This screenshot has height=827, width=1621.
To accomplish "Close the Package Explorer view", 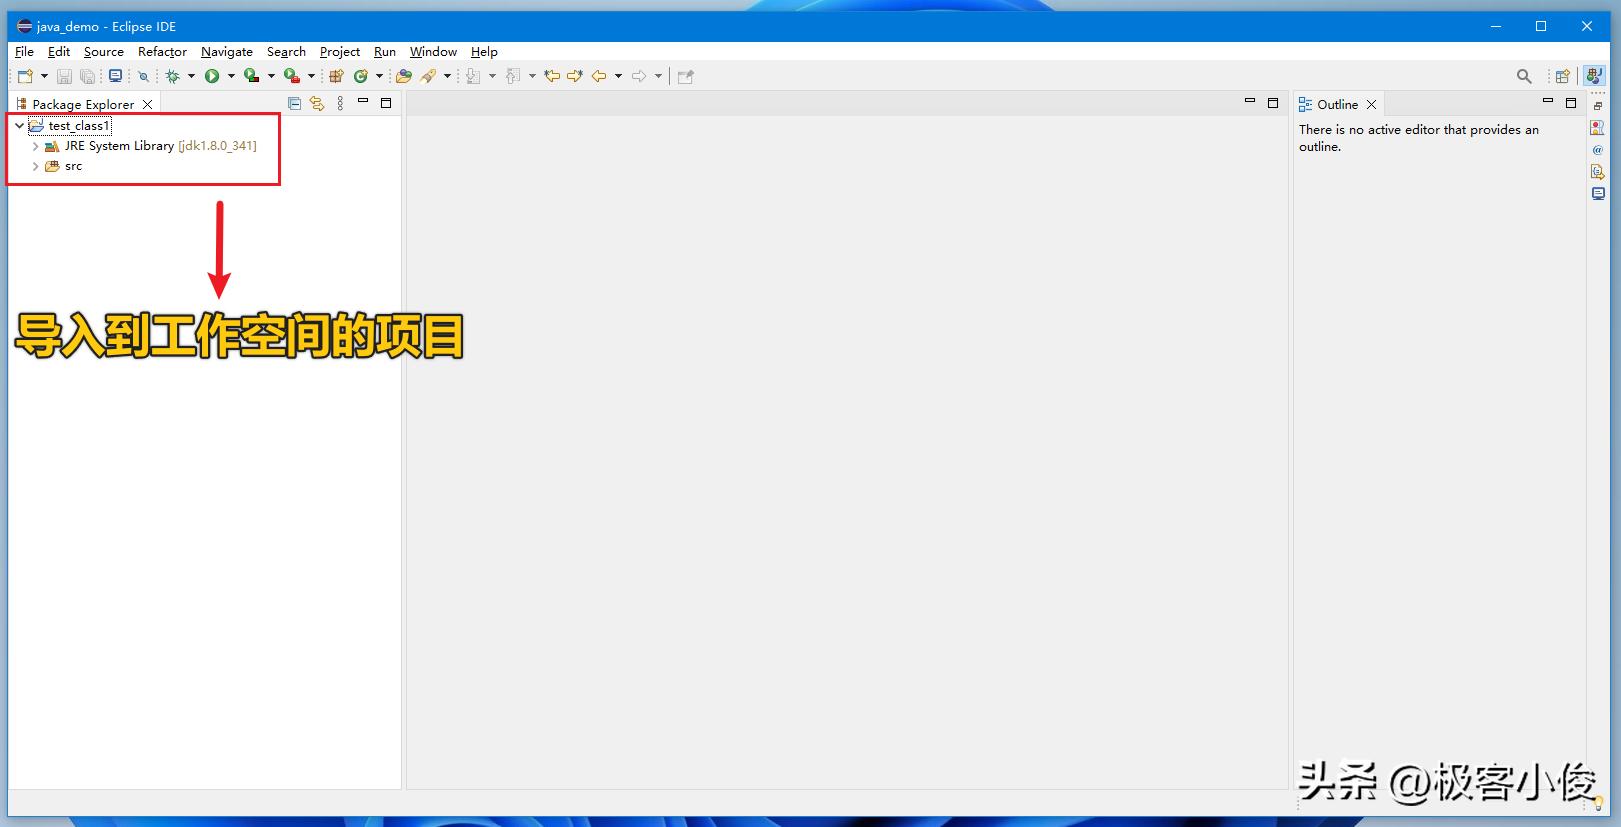I will point(147,104).
